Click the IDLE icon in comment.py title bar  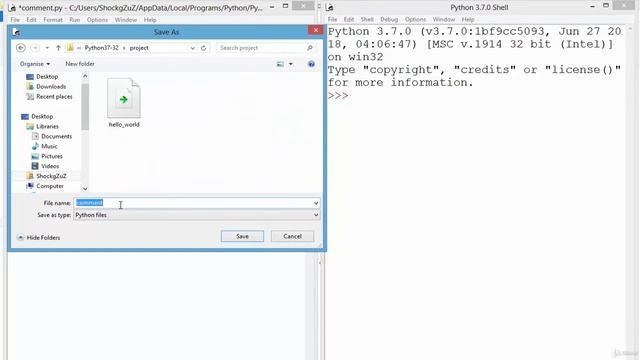coord(12,7)
